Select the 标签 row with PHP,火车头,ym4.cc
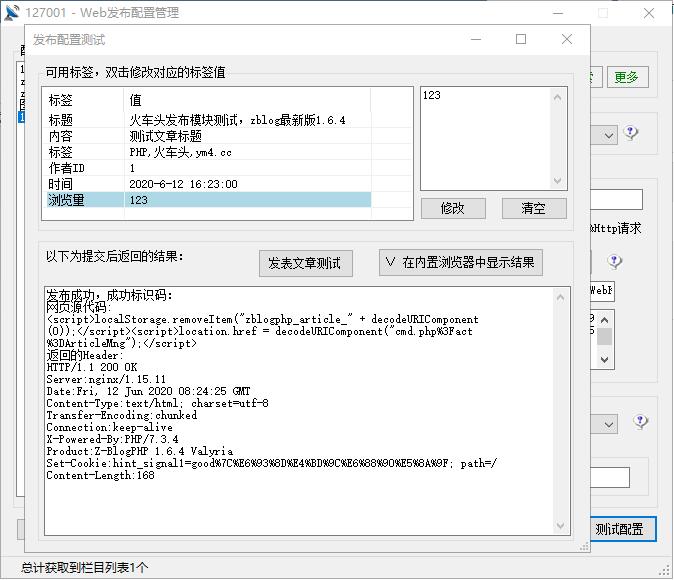 coord(206,152)
